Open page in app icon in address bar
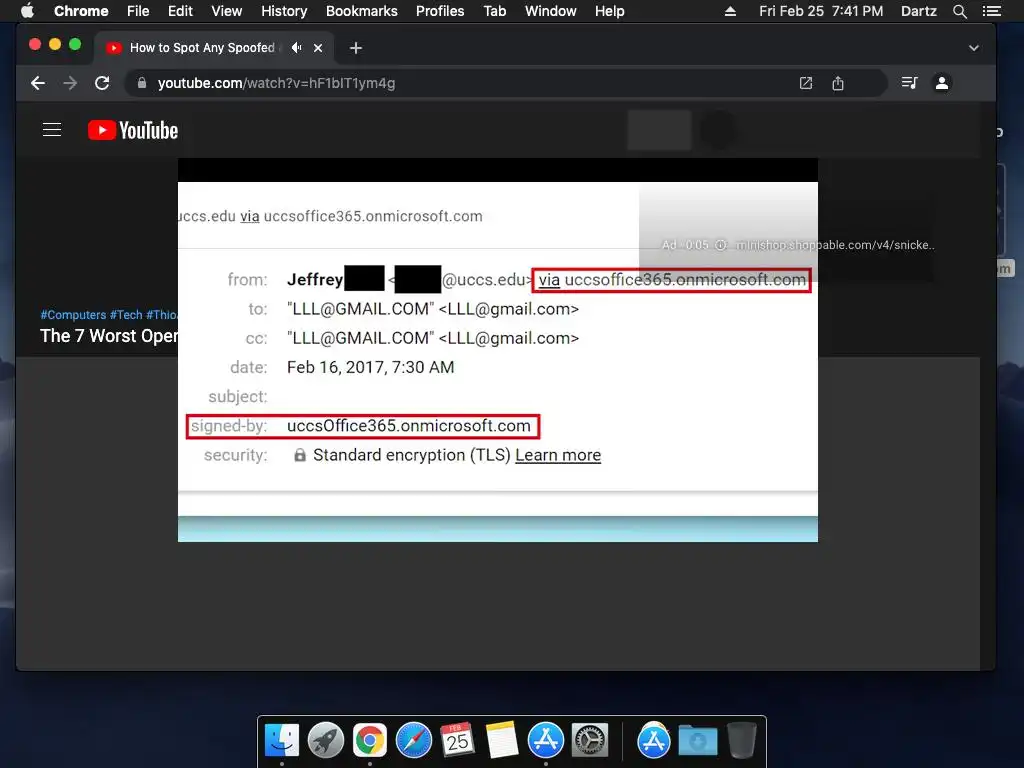This screenshot has height=768, width=1024. (806, 83)
